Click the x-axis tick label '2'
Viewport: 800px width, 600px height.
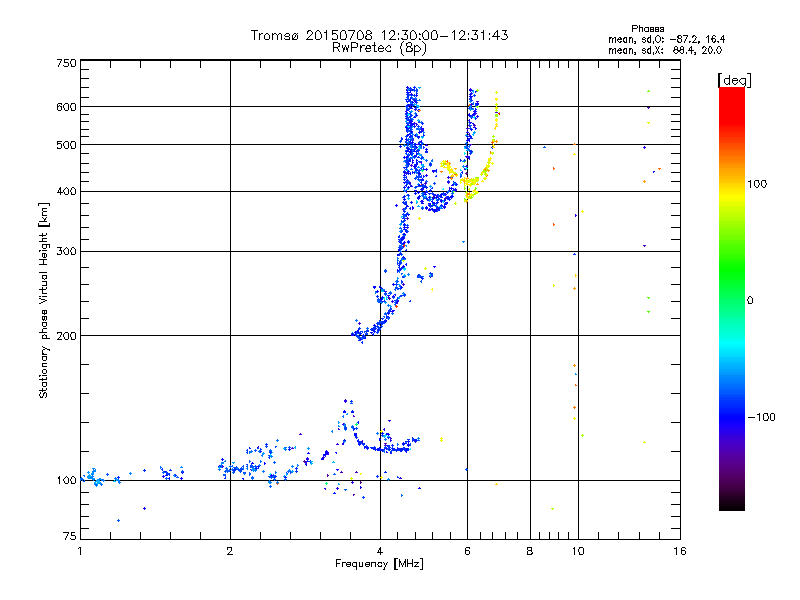point(230,551)
